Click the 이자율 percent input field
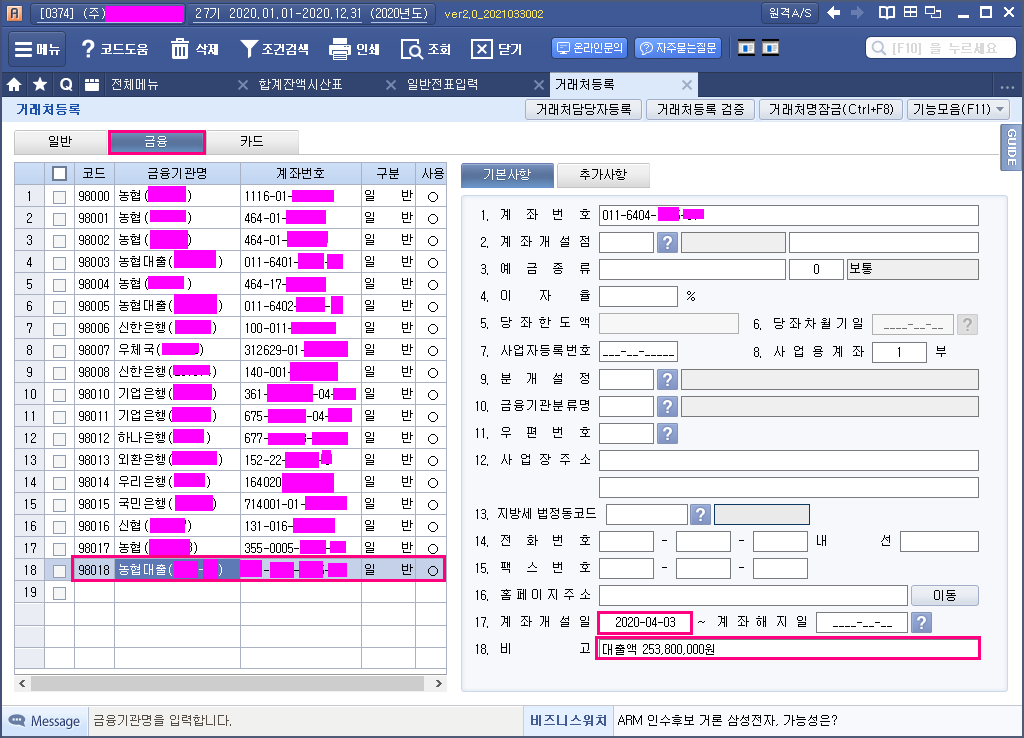The height and width of the screenshot is (738, 1024). [638, 297]
